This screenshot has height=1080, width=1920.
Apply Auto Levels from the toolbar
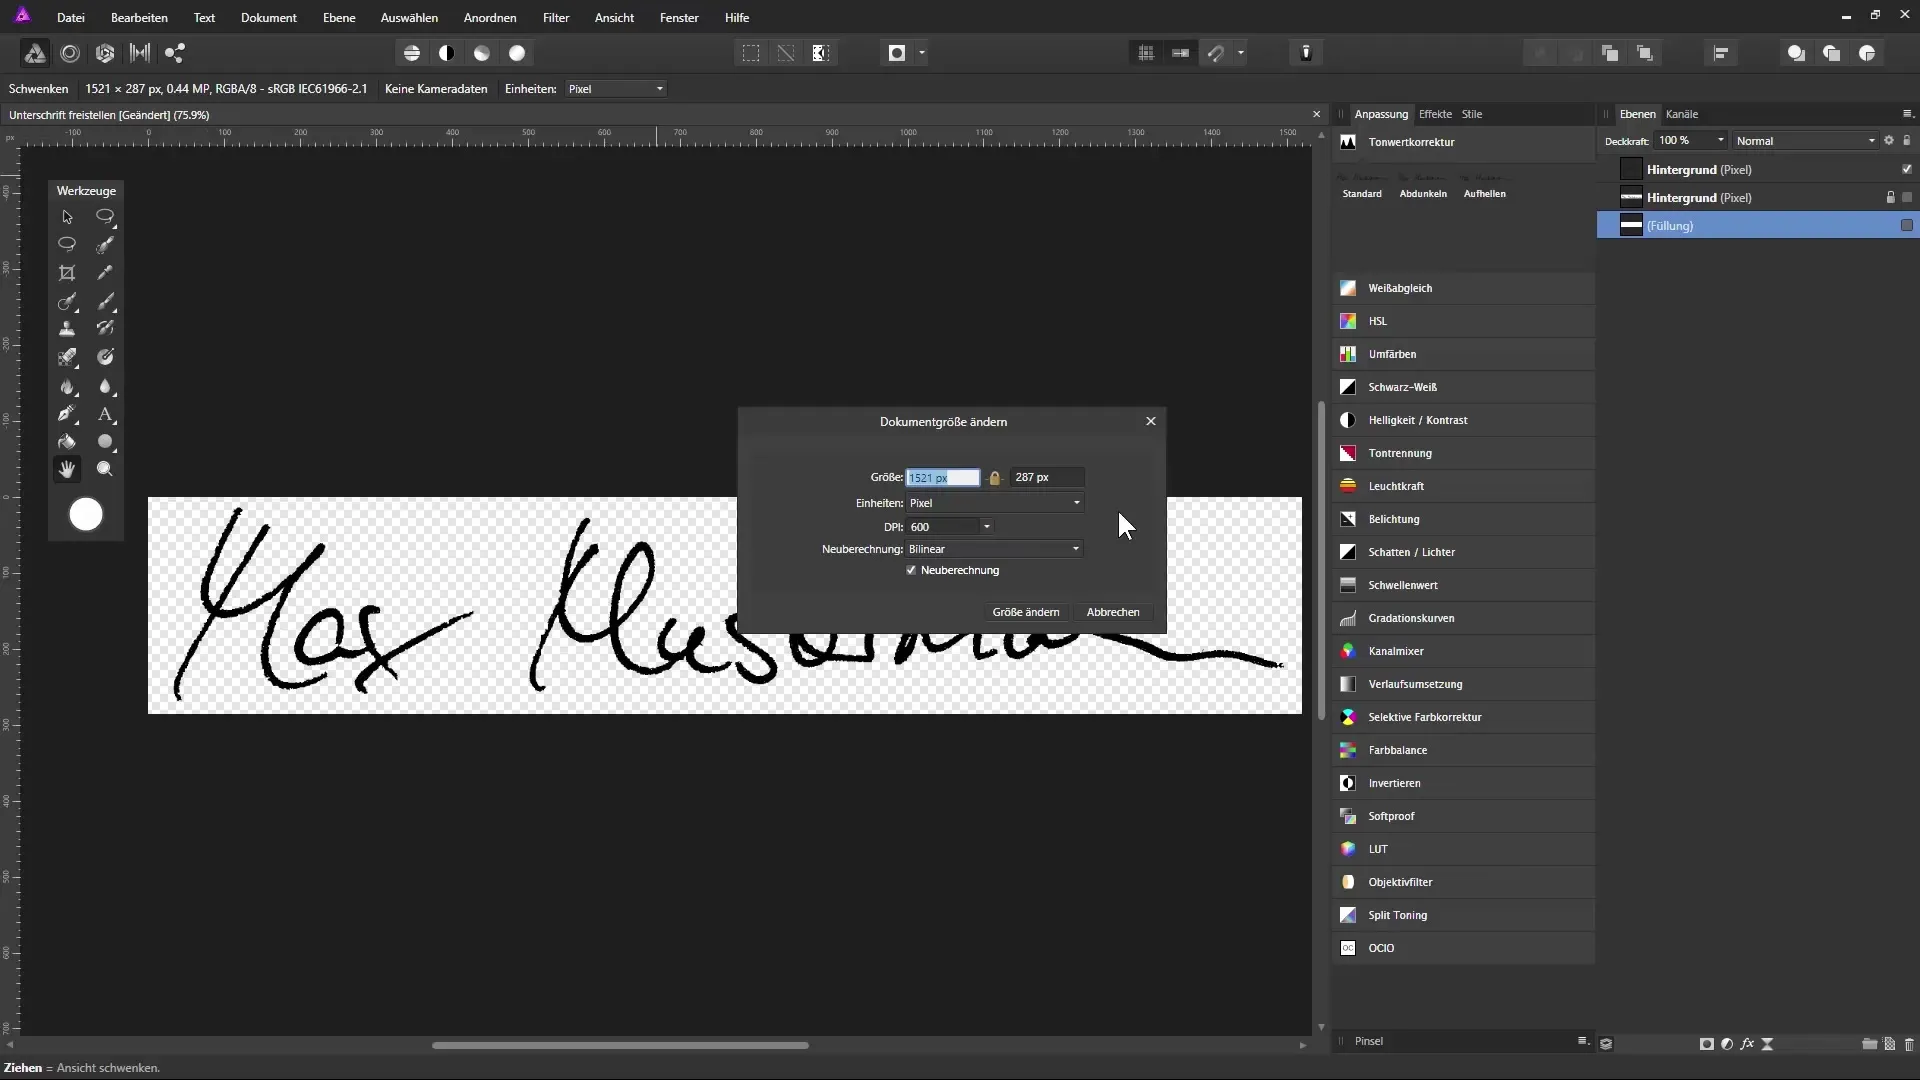pos(412,54)
